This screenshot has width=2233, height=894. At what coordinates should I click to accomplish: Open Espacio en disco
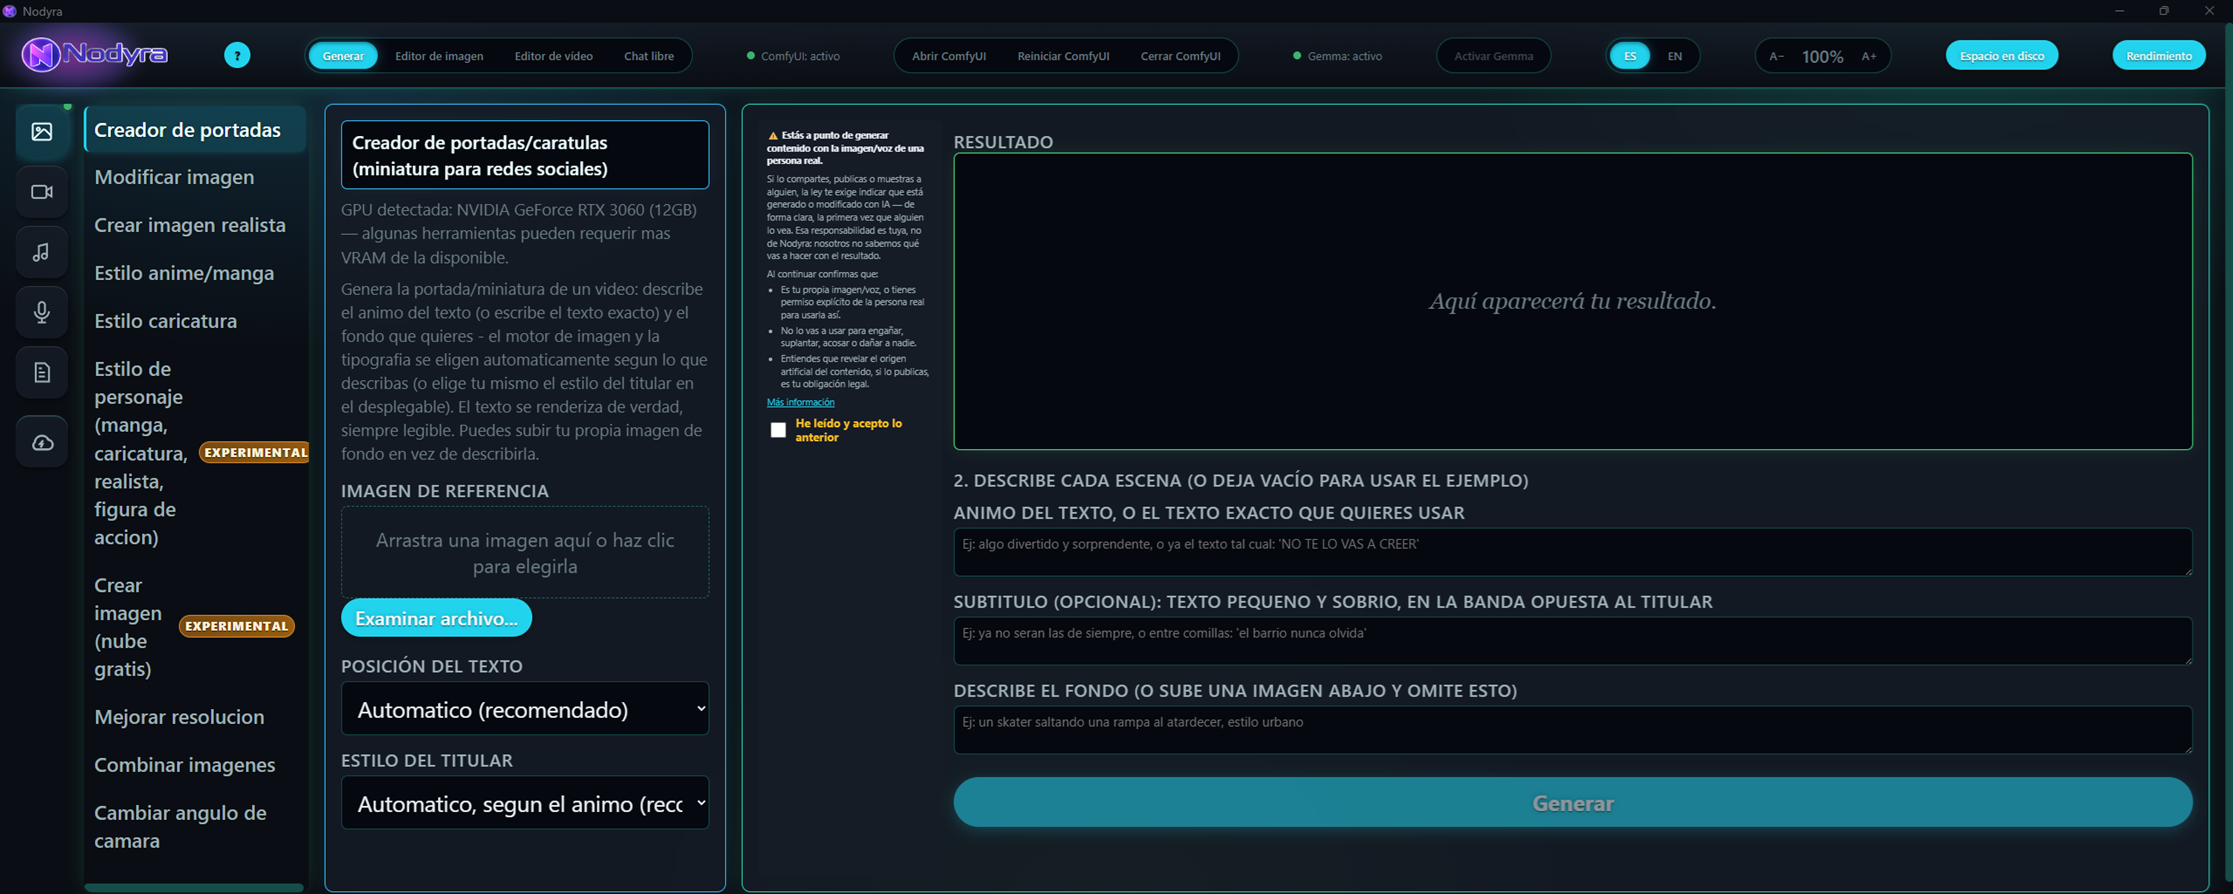click(2001, 56)
